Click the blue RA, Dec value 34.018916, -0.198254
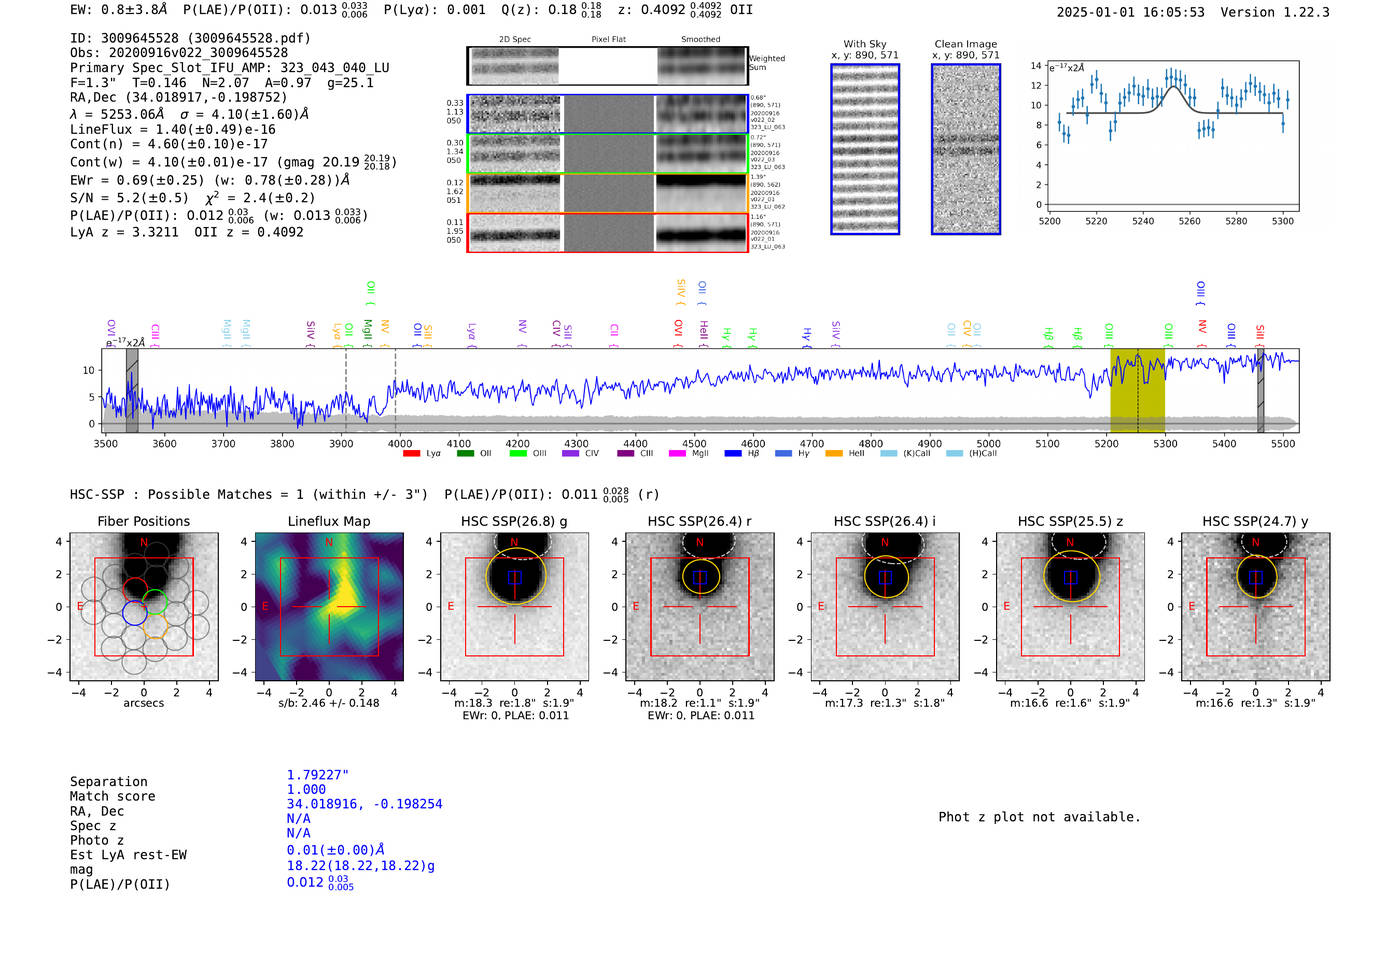Screen dimensions: 1400x953 click(x=364, y=804)
